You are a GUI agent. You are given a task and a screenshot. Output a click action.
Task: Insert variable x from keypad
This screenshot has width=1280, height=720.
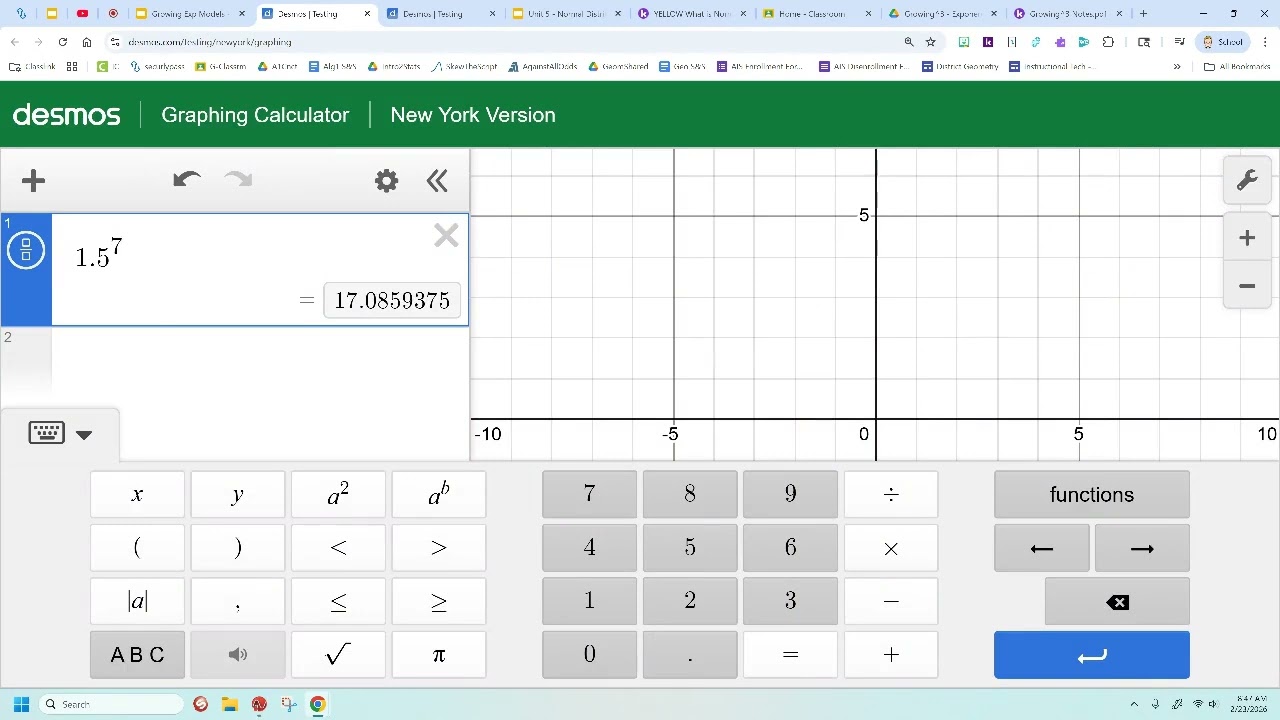[137, 495]
